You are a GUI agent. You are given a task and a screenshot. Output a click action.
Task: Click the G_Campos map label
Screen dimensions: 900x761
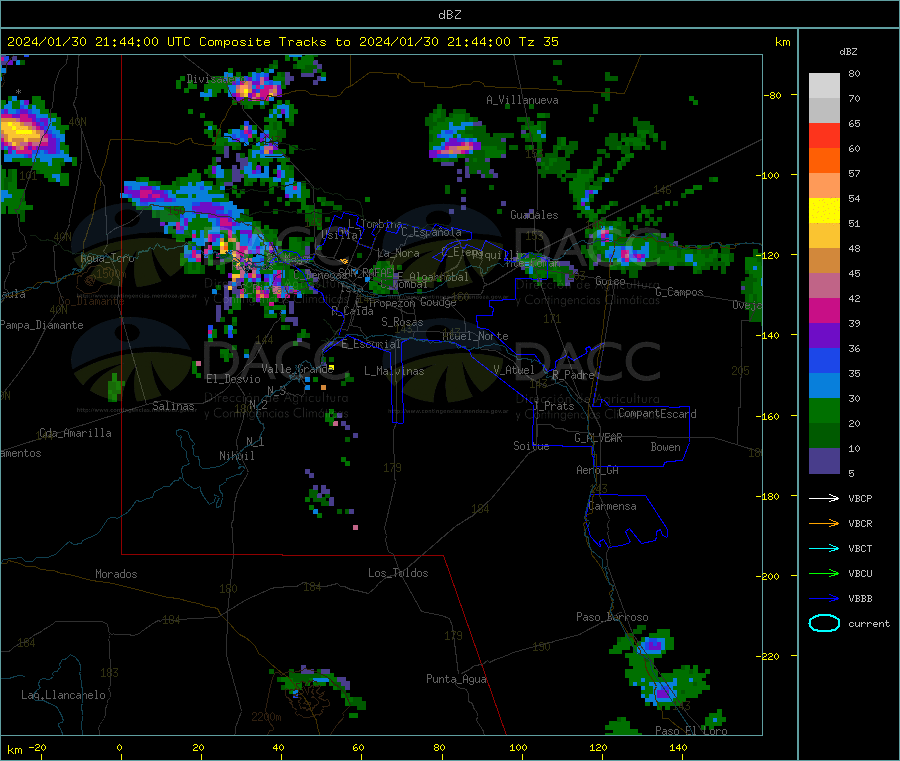679,292
